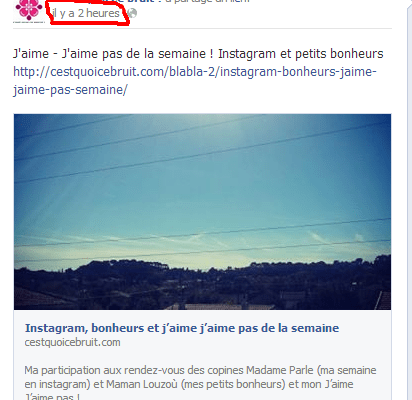This screenshot has height=400, width=412.
Task: Open the blue sky link preview photo
Action: coord(202,212)
